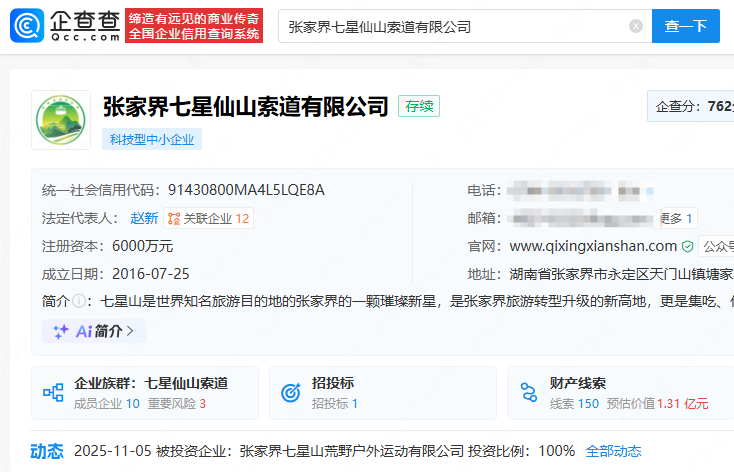Image resolution: width=734 pixels, height=472 pixels.
Task: Click the 查一下 search button
Action: [685, 26]
